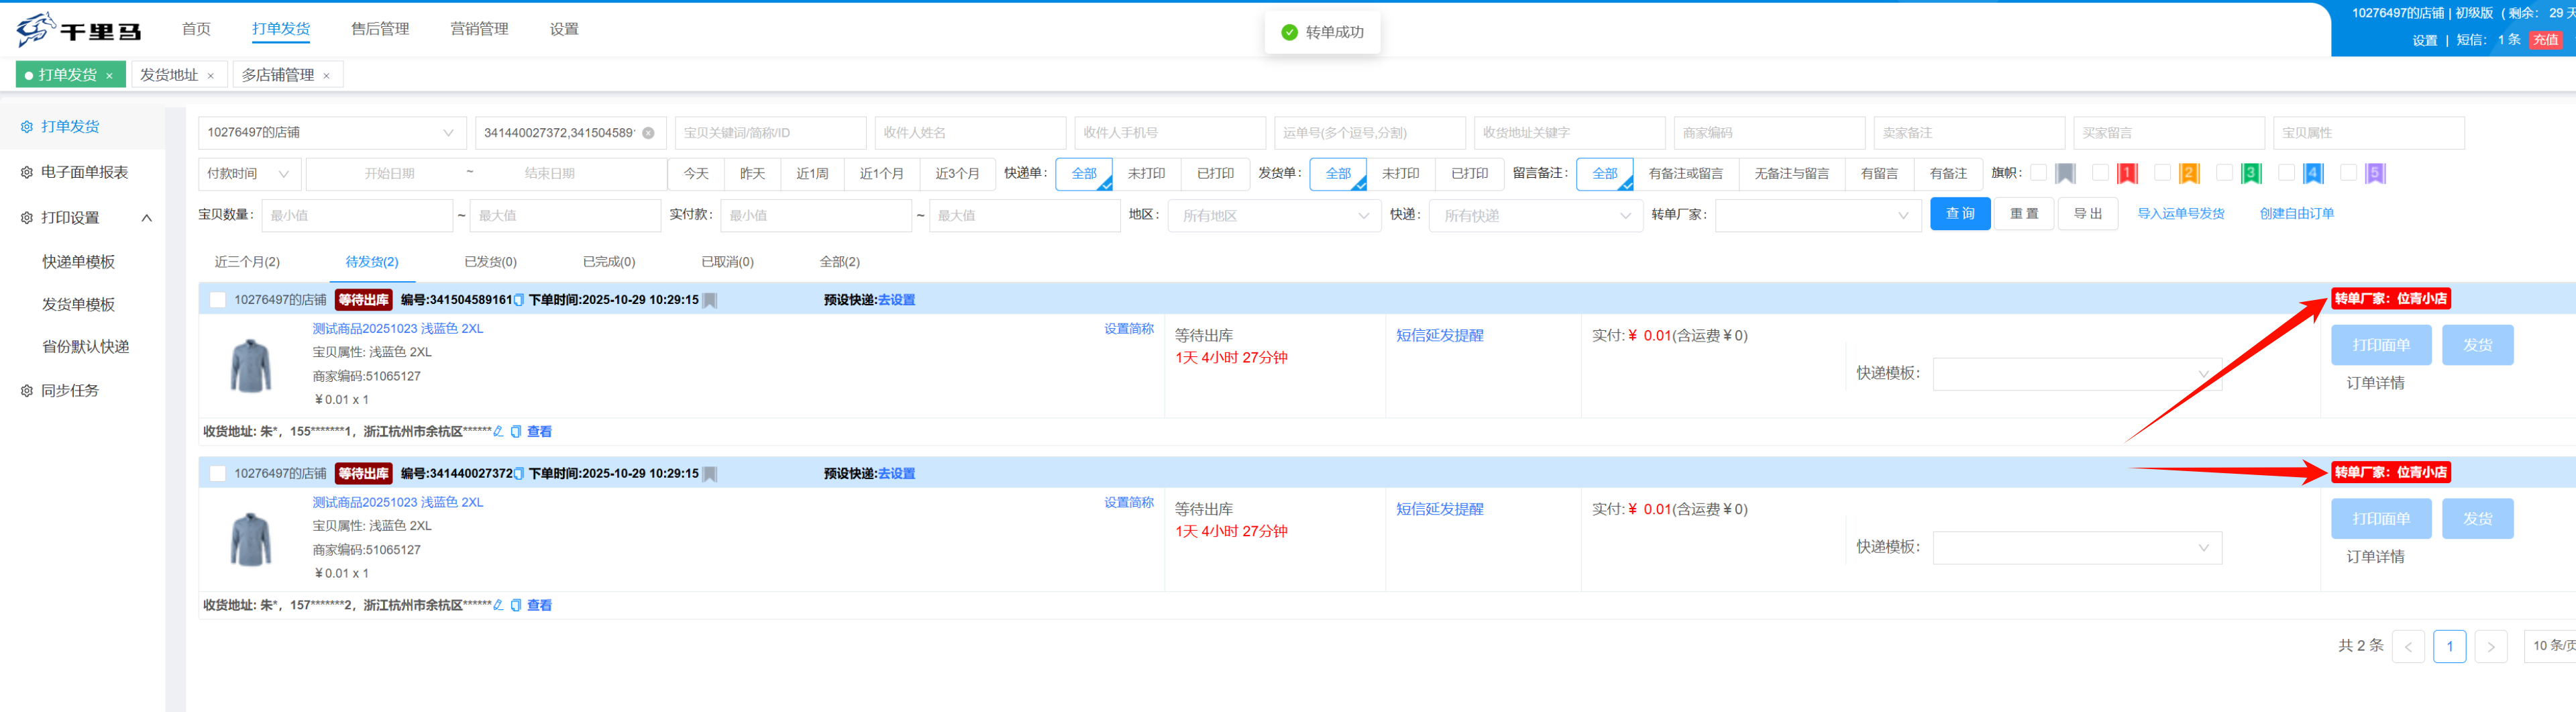Image resolution: width=2576 pixels, height=712 pixels.
Task: Go to next results page arrow
Action: (2490, 647)
